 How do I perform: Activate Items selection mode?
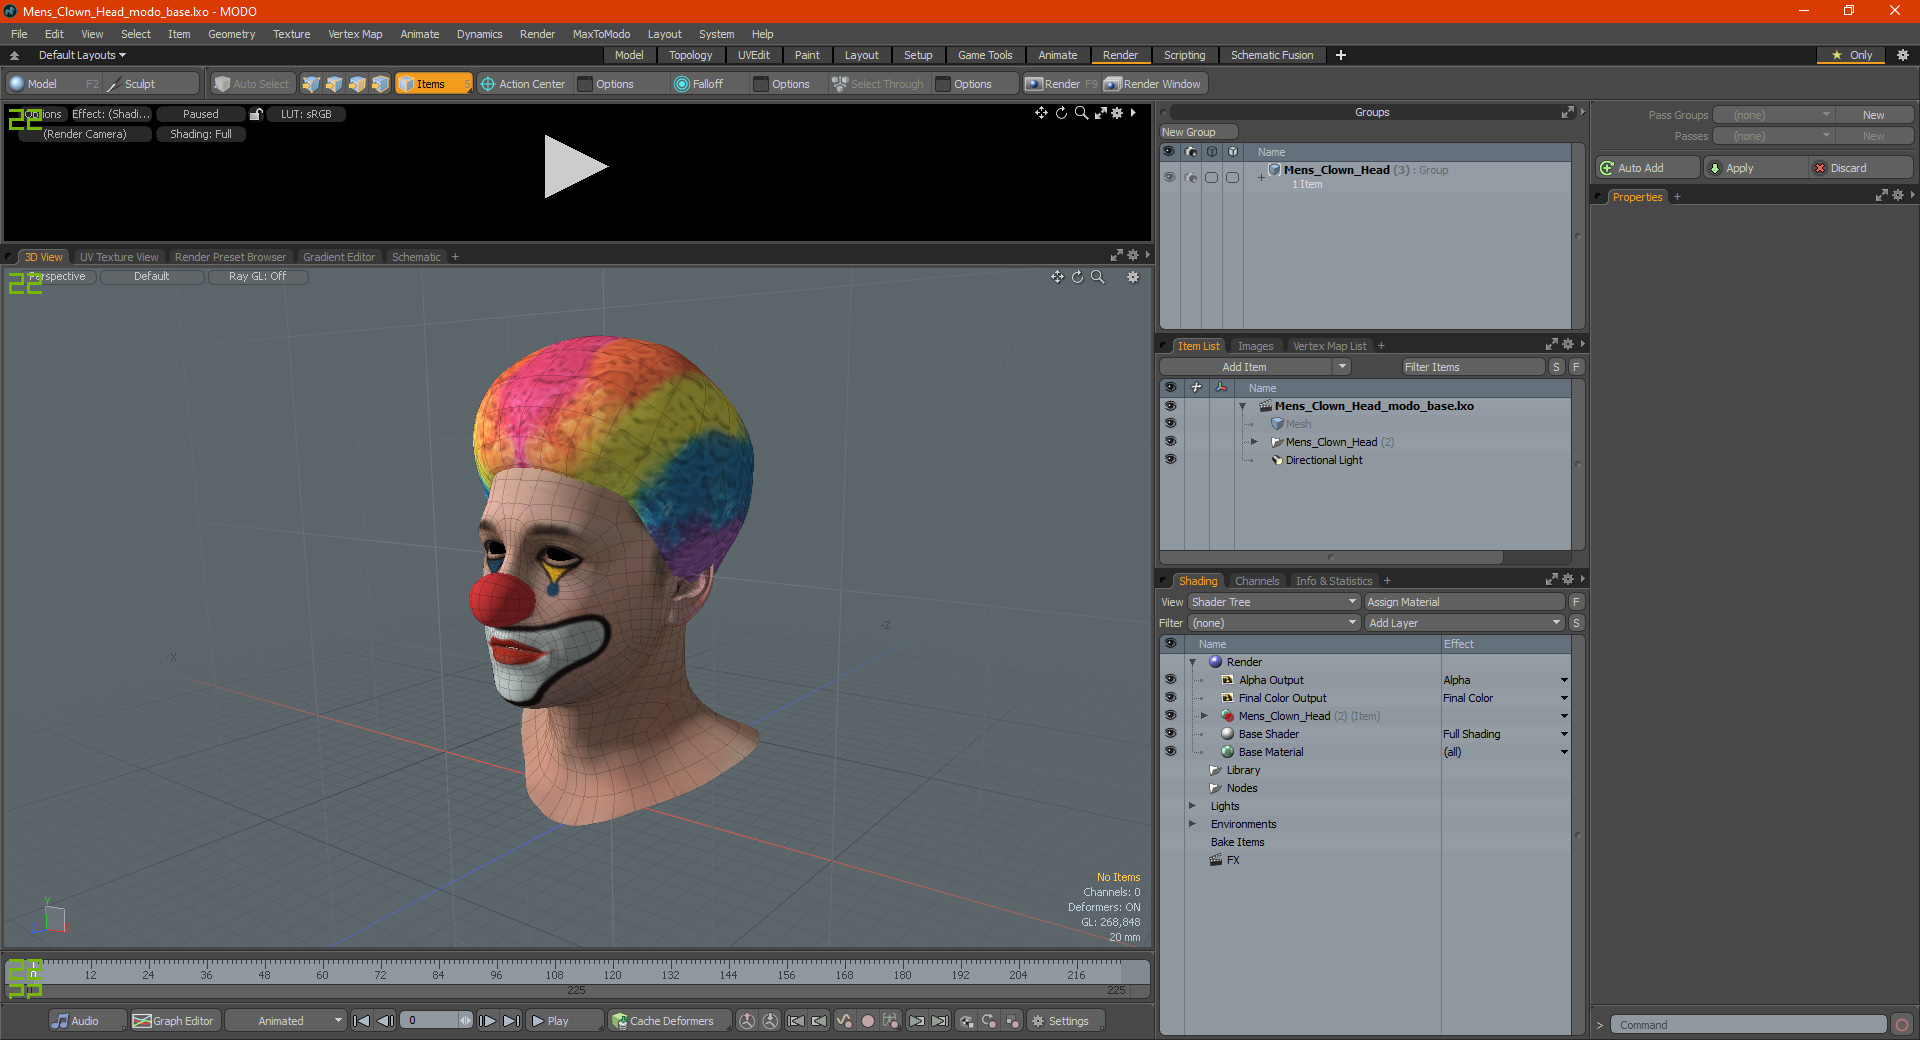[x=432, y=84]
